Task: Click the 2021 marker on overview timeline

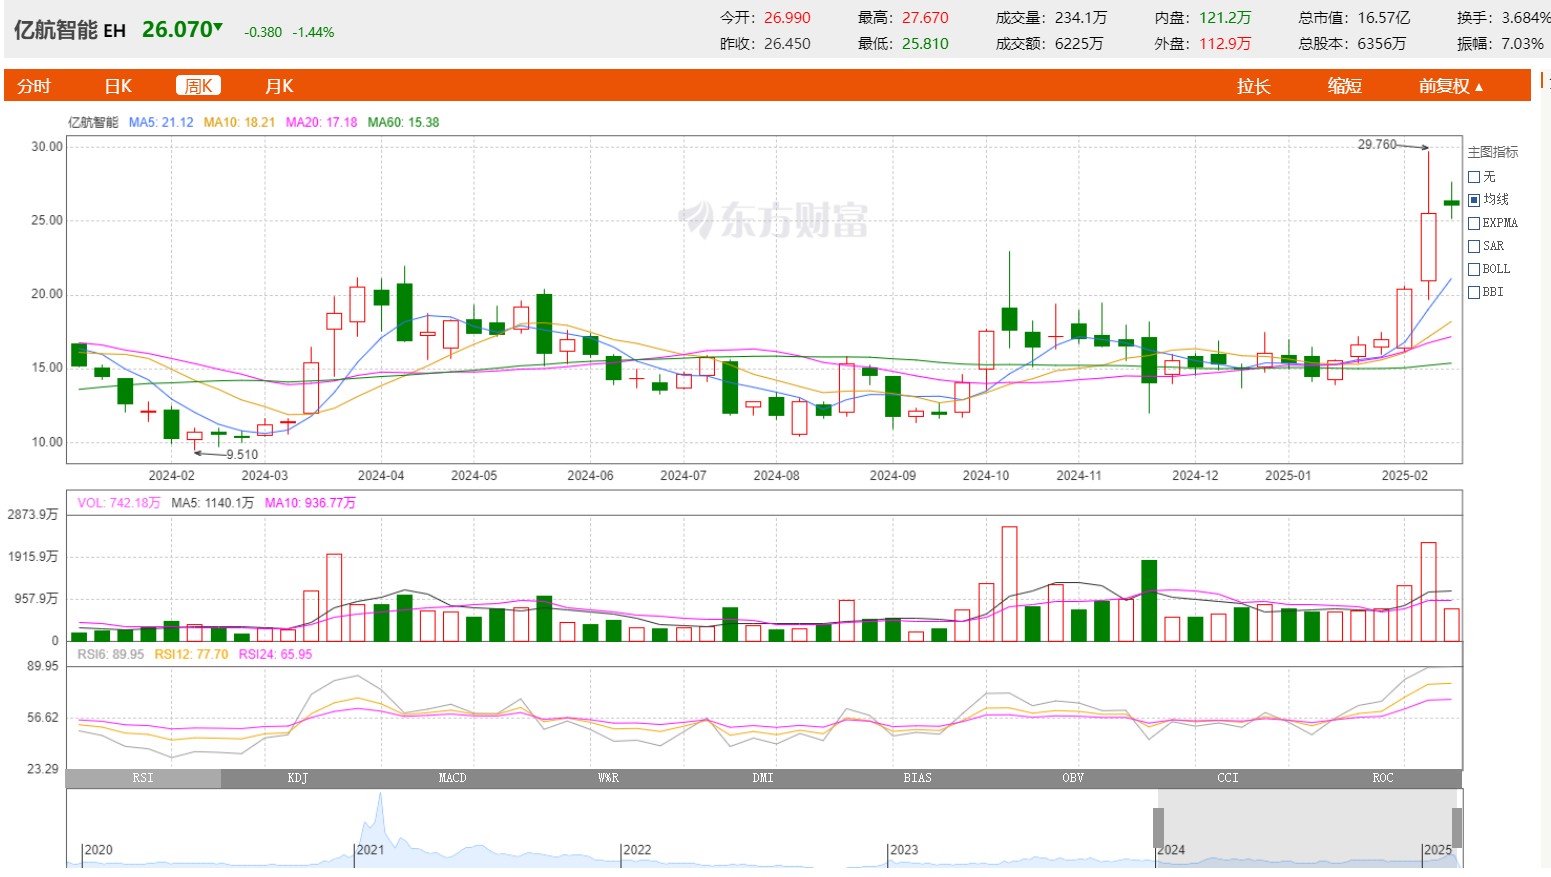Action: tap(370, 850)
